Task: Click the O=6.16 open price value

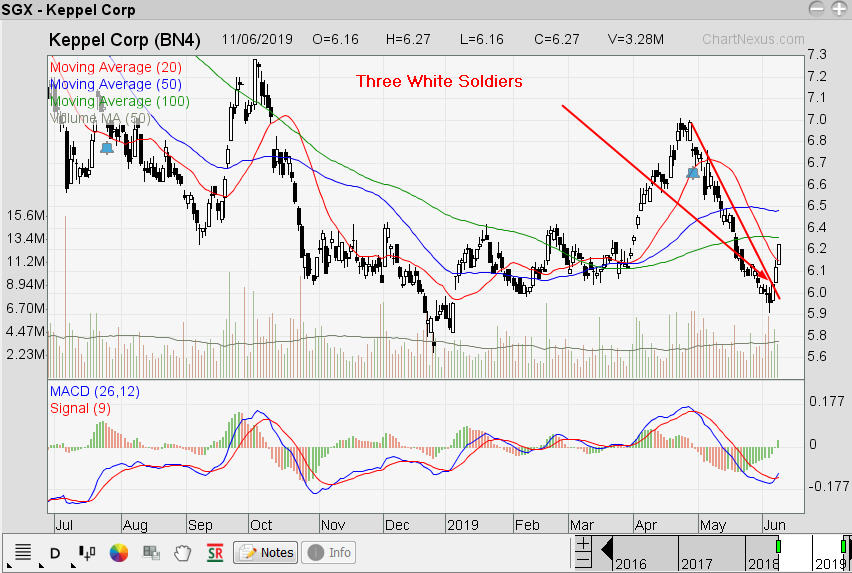Action: [335, 40]
